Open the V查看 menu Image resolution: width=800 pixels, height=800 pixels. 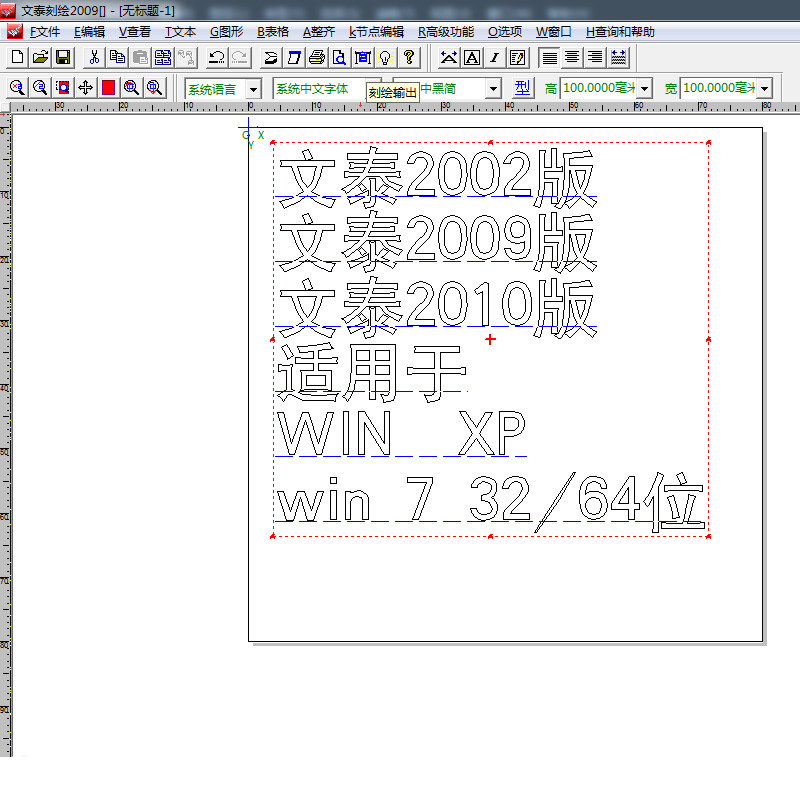coord(135,32)
